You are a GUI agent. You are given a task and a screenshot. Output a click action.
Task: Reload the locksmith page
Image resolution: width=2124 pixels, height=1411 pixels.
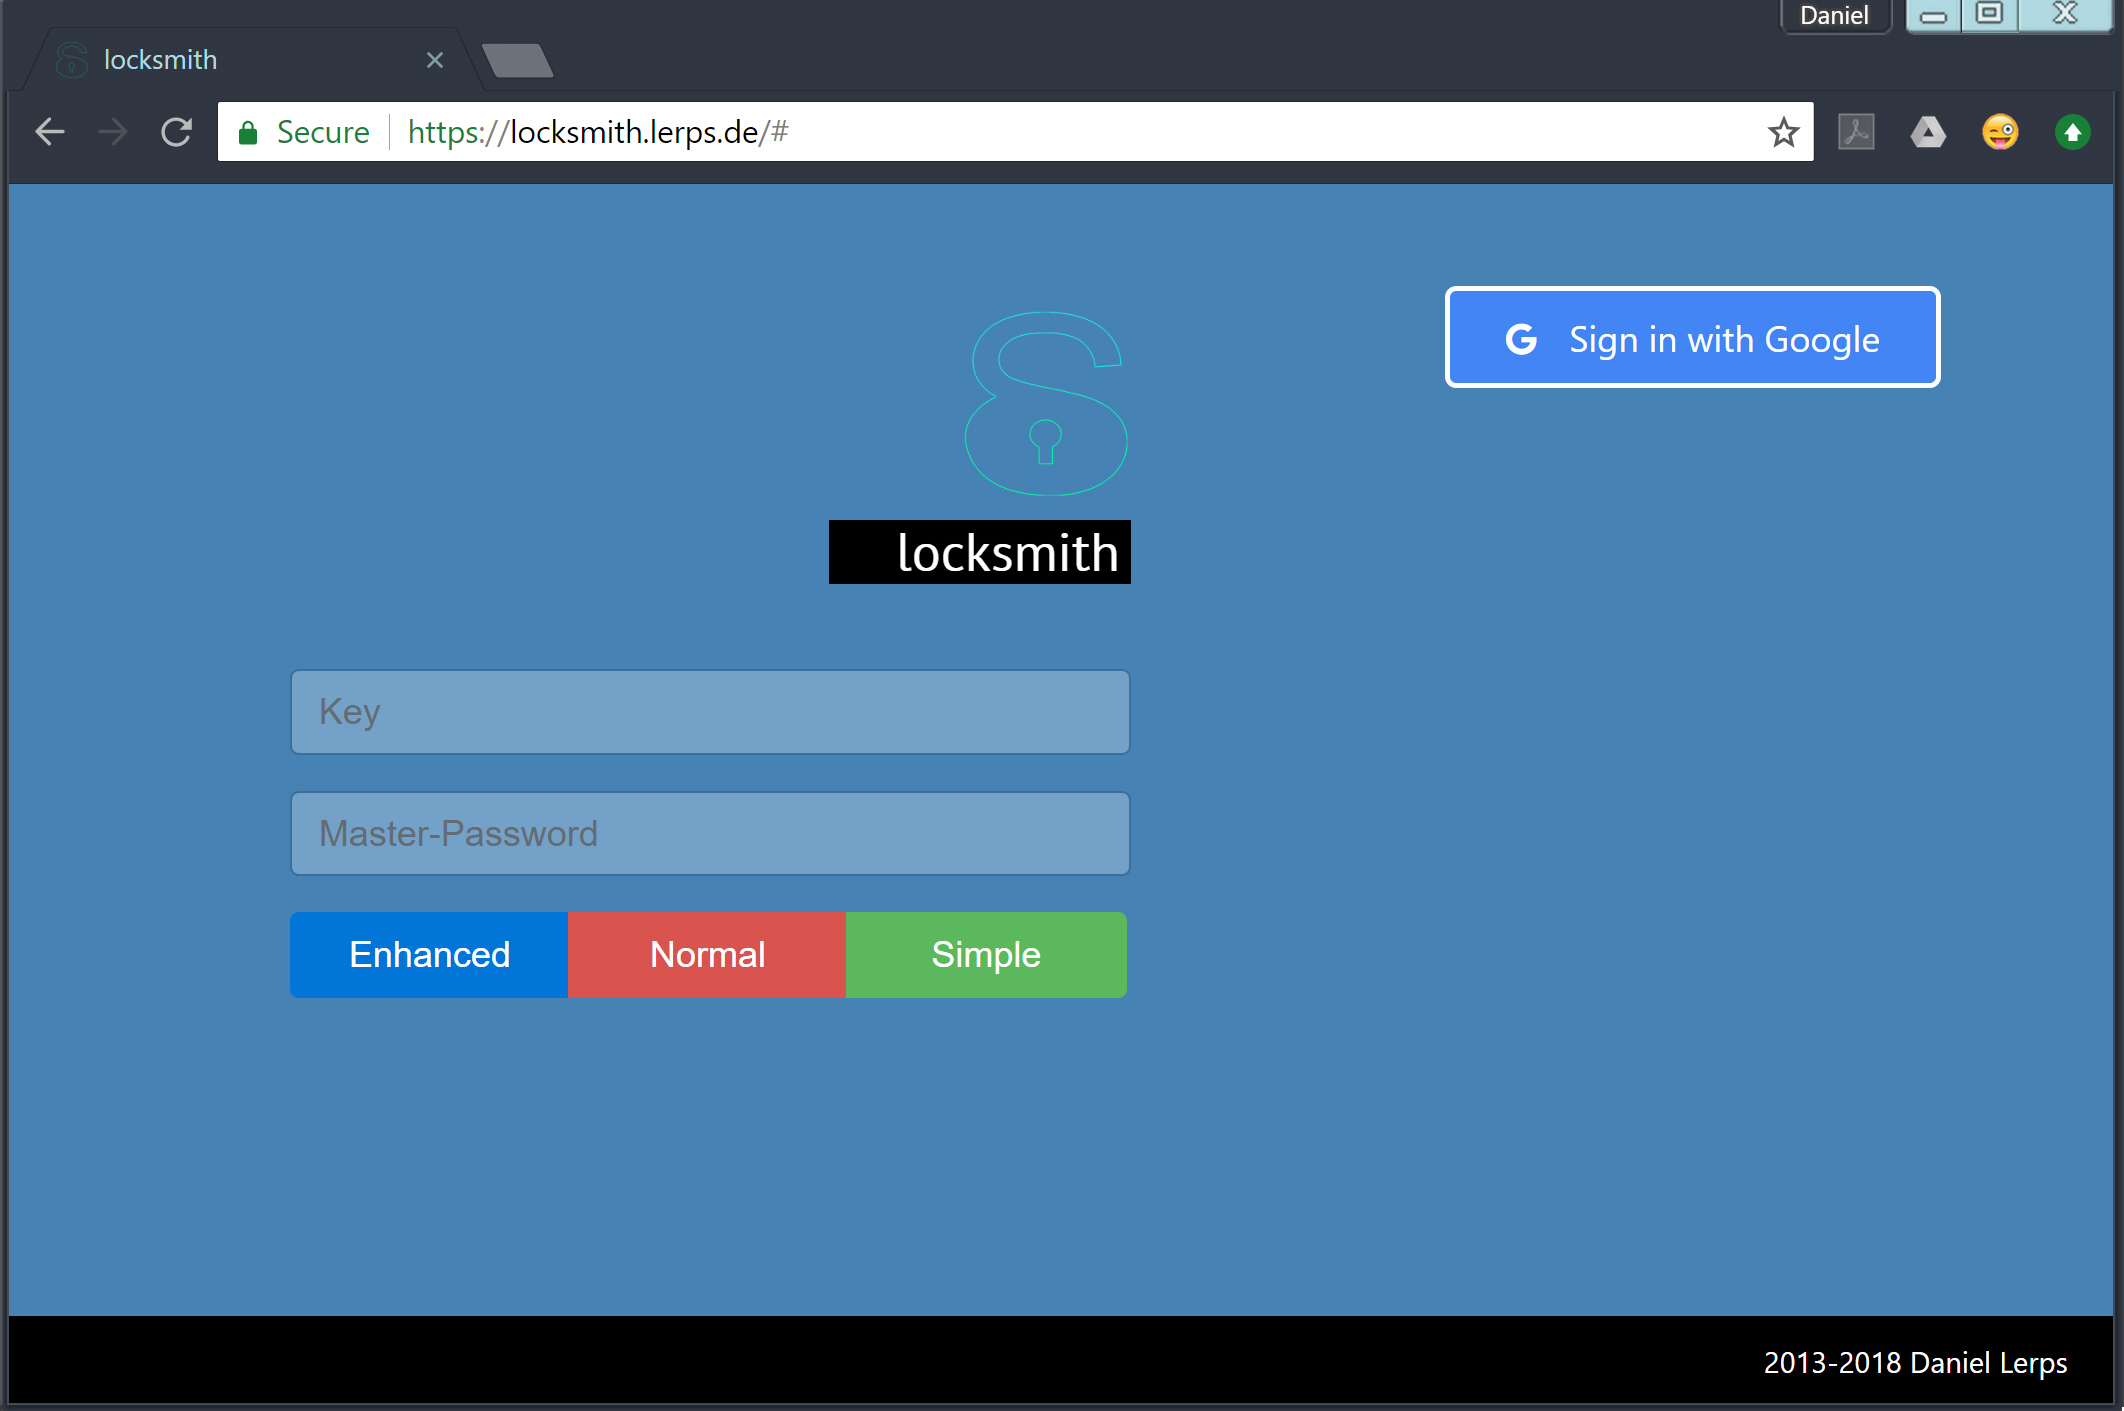[x=177, y=132]
